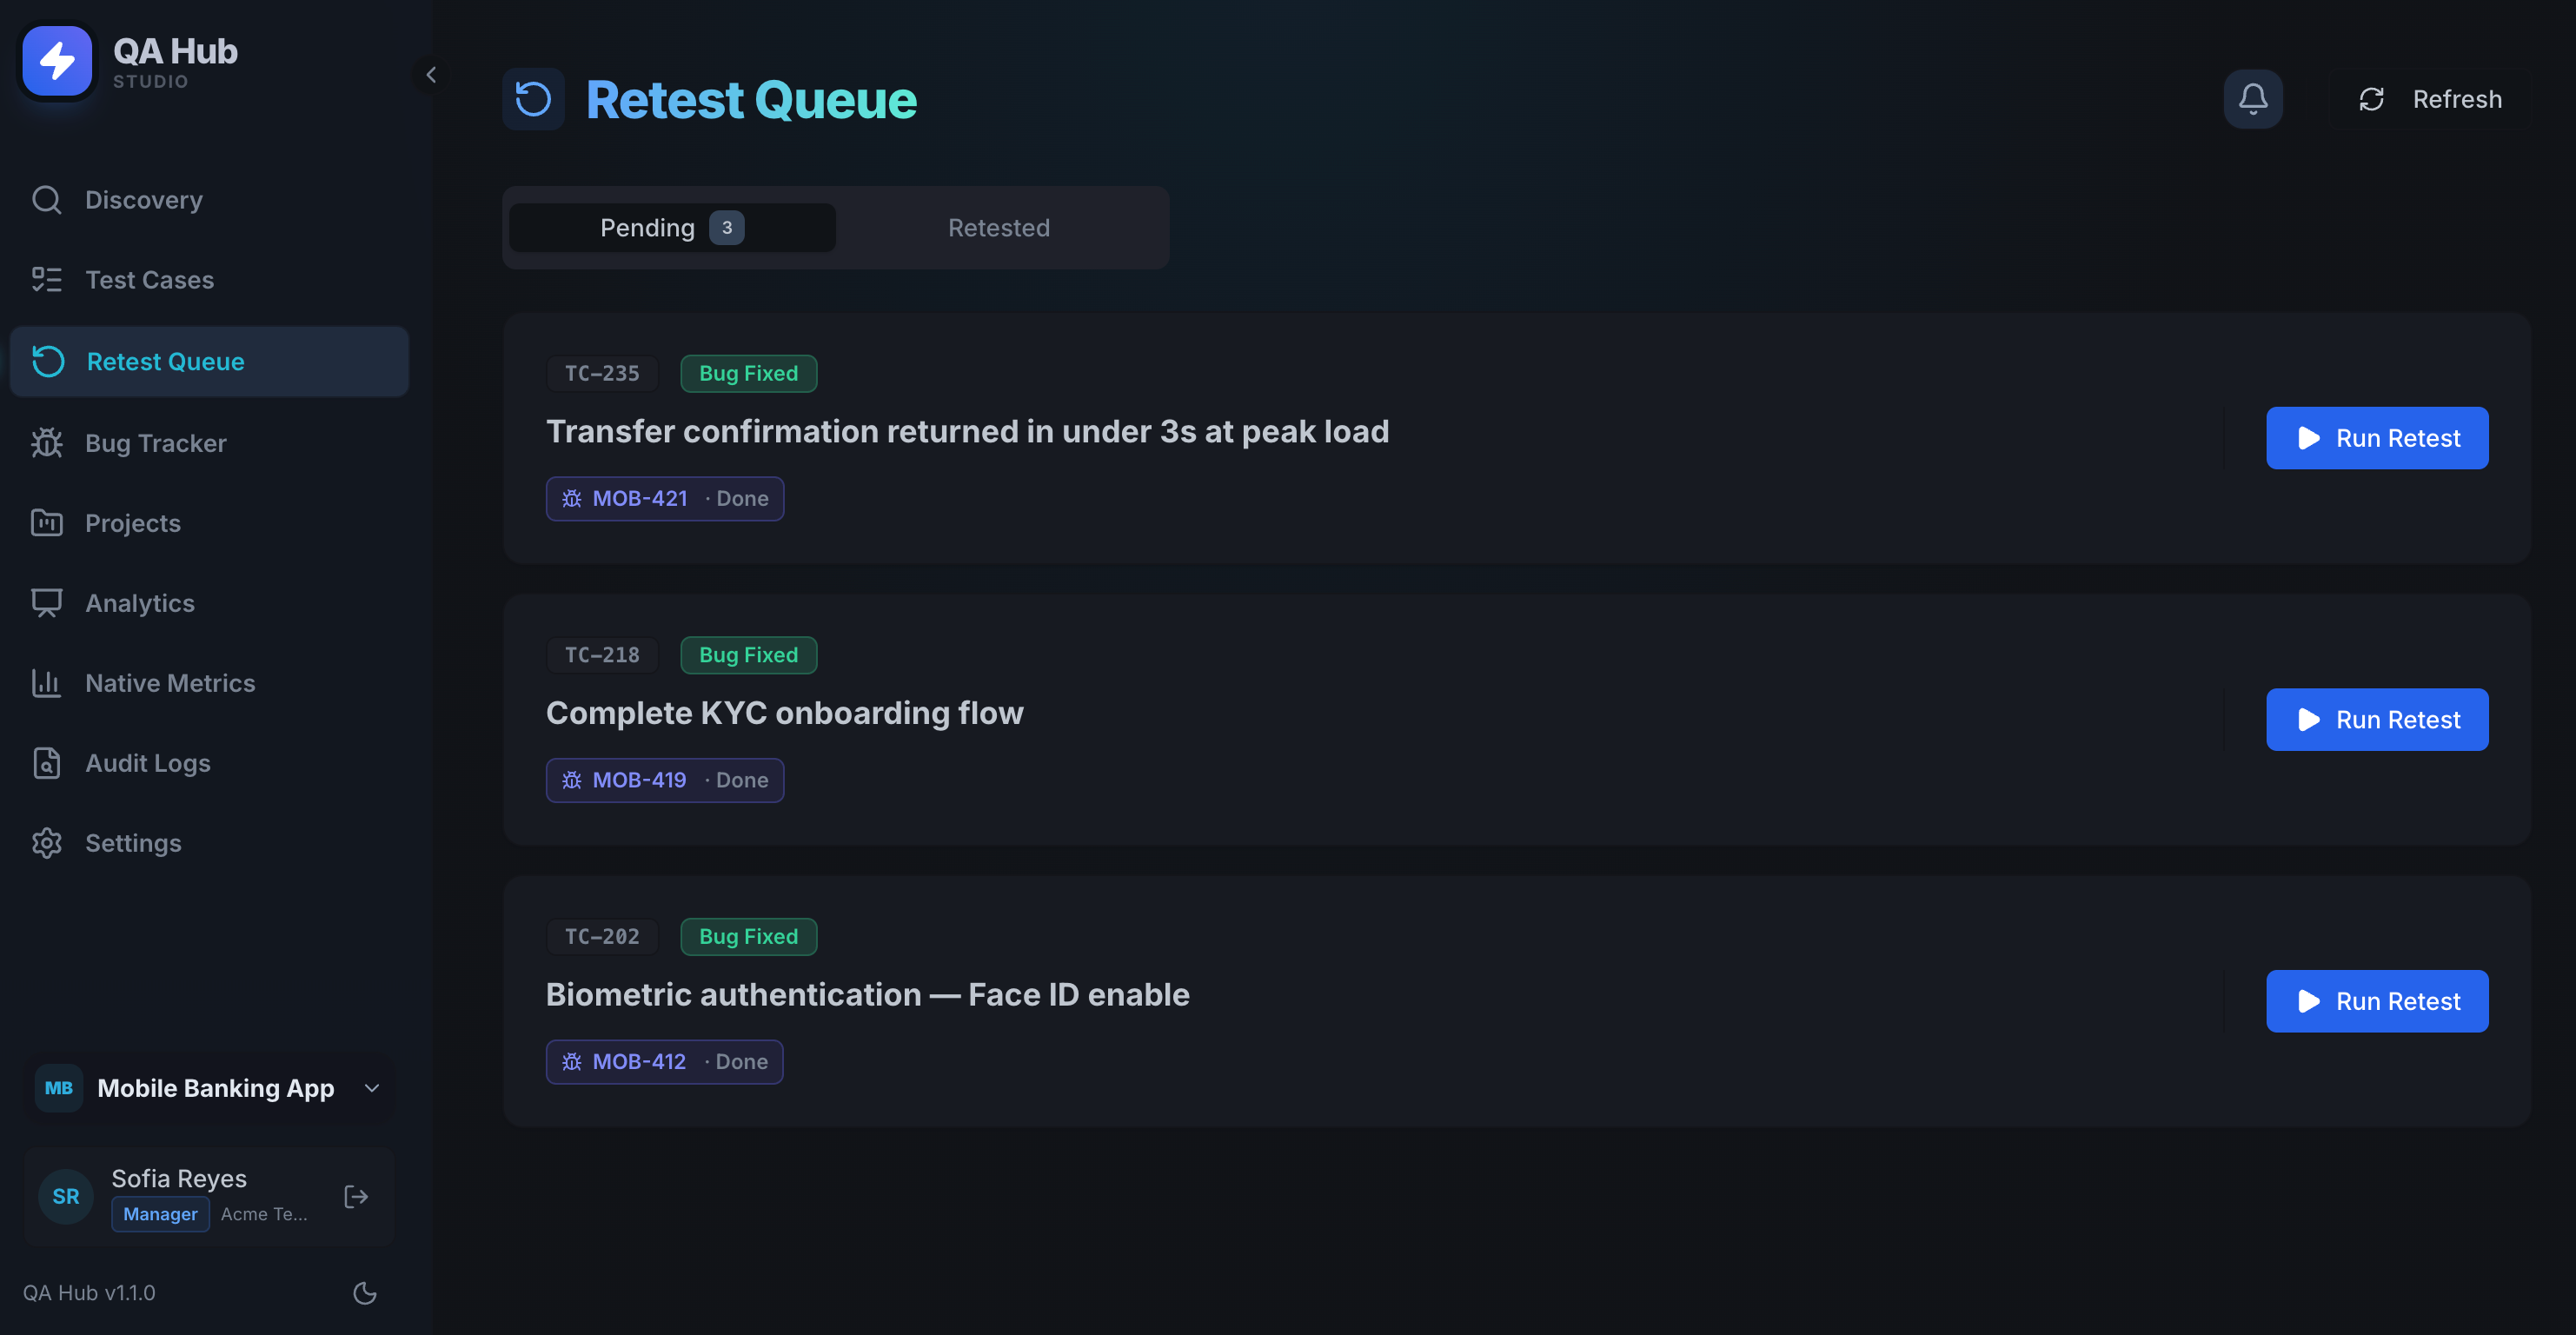
Task: Select Retest Queue in the sidebar
Action: point(209,361)
